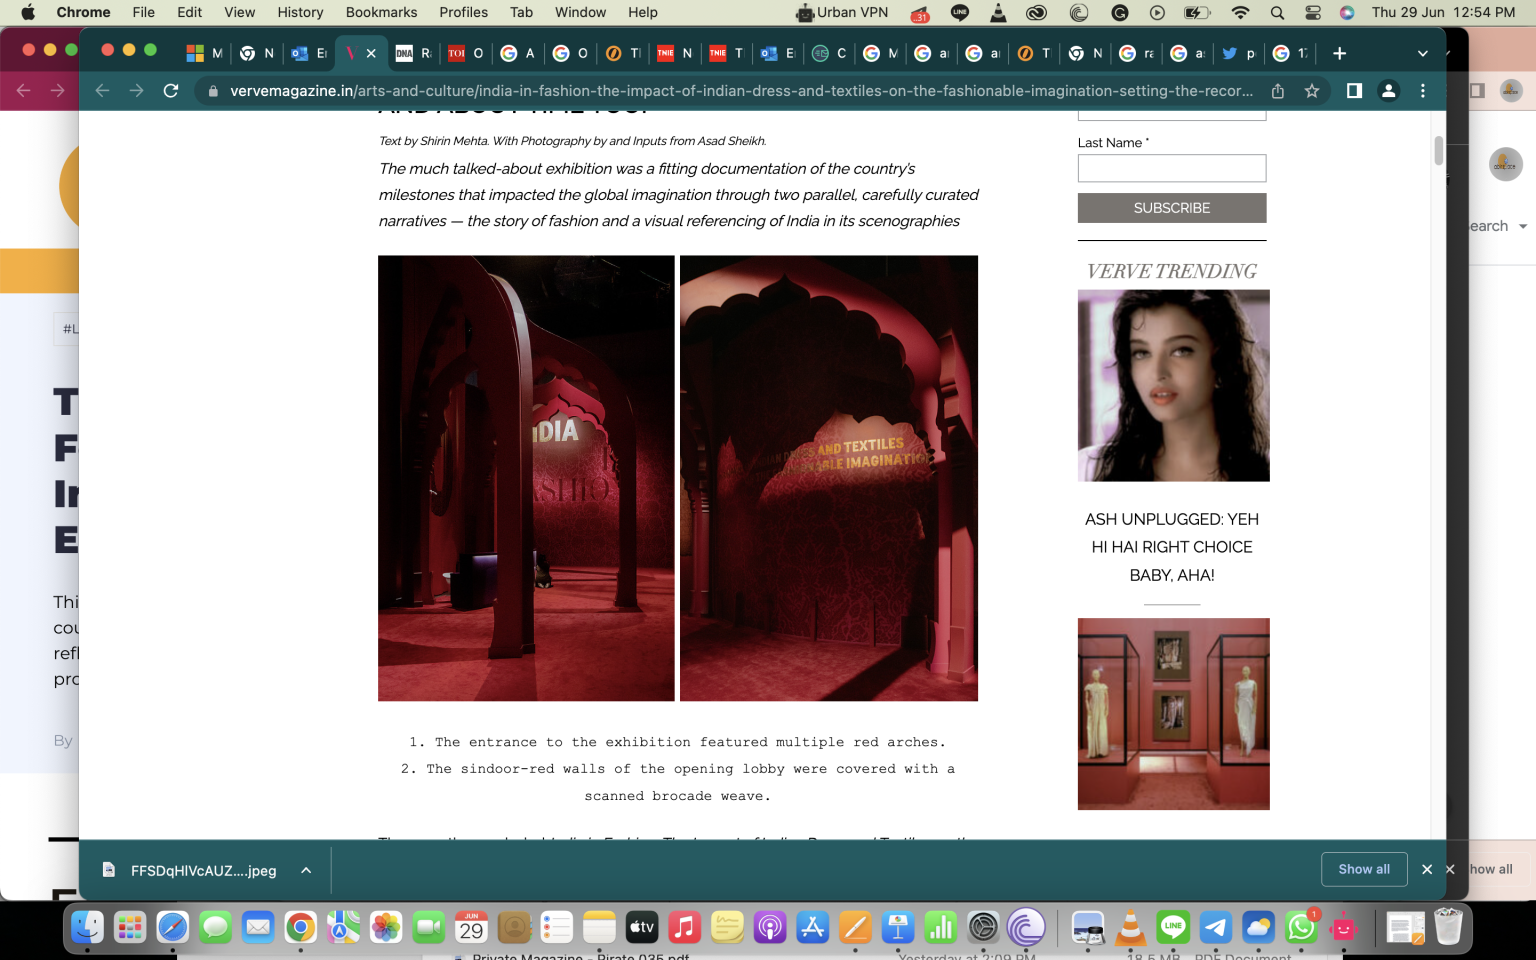Click the SUBSCRIBE button
The width and height of the screenshot is (1536, 960).
(x=1172, y=208)
